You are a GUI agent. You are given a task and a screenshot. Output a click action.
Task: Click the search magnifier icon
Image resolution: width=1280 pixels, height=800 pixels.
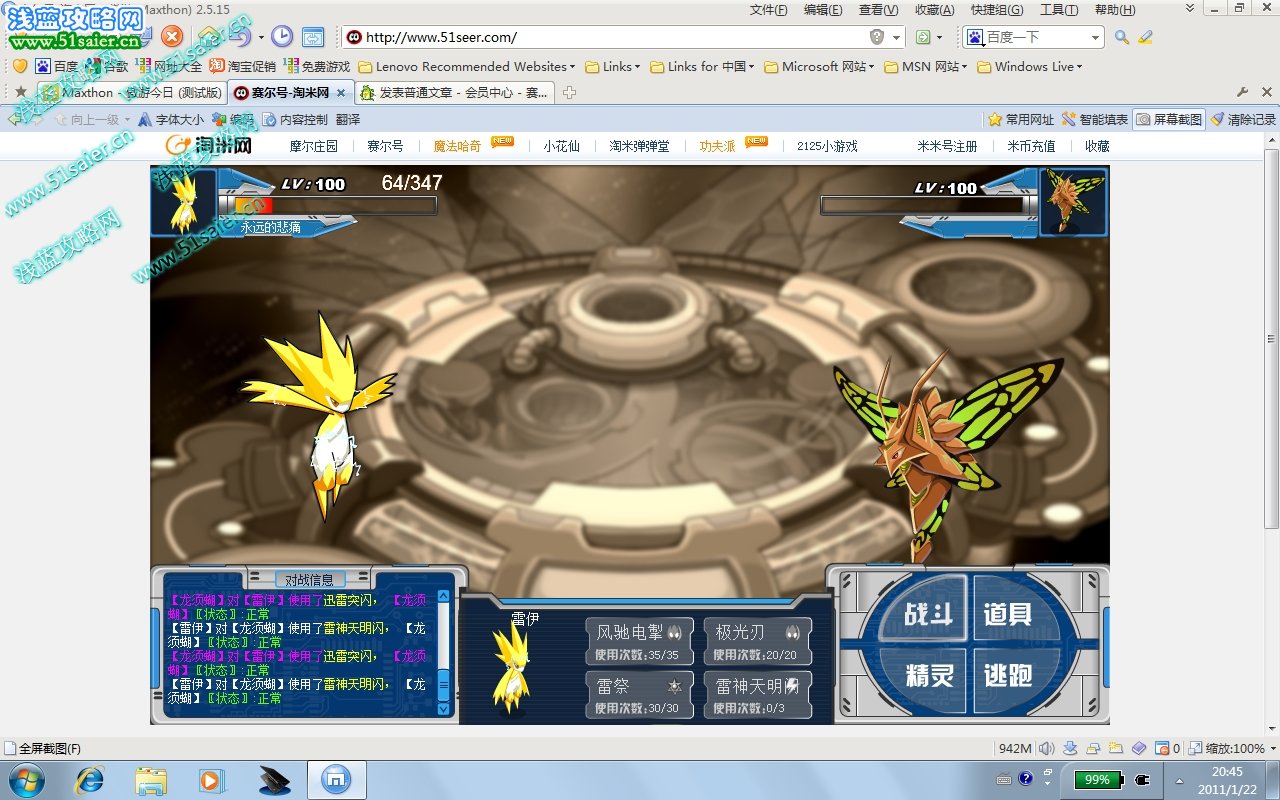1122,37
